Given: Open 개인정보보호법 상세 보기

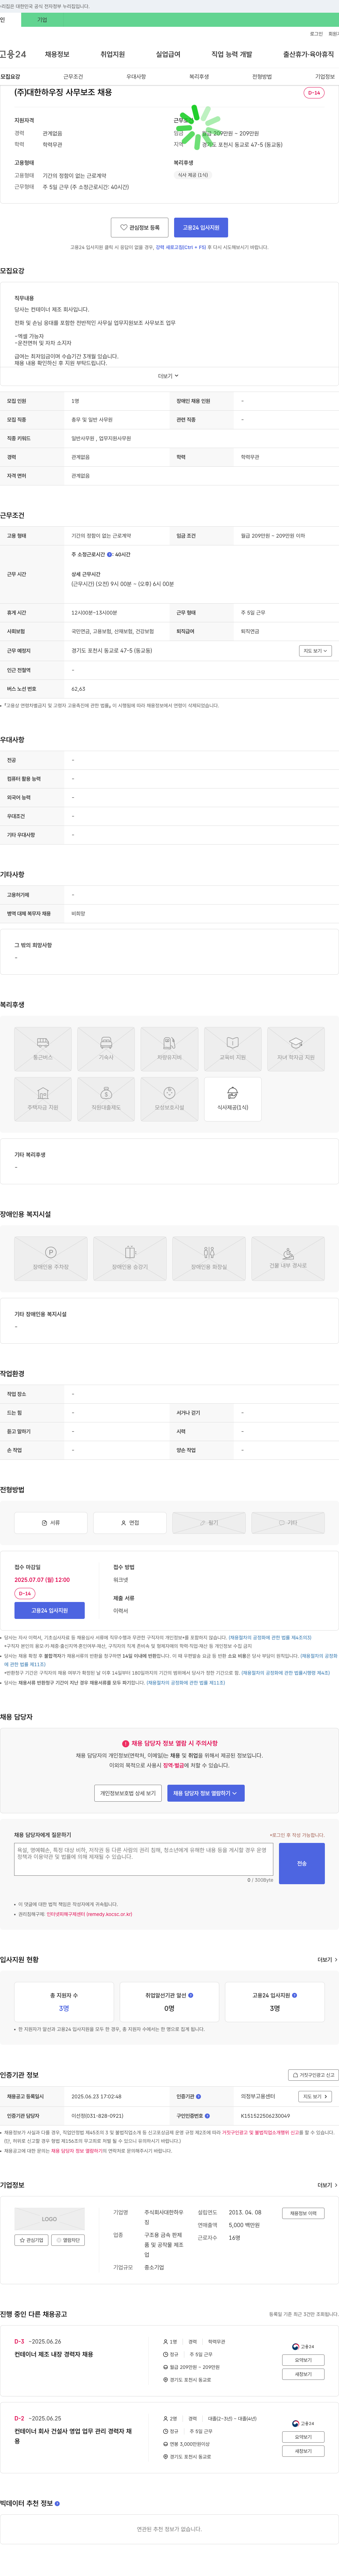Looking at the screenshot, I should (128, 1793).
